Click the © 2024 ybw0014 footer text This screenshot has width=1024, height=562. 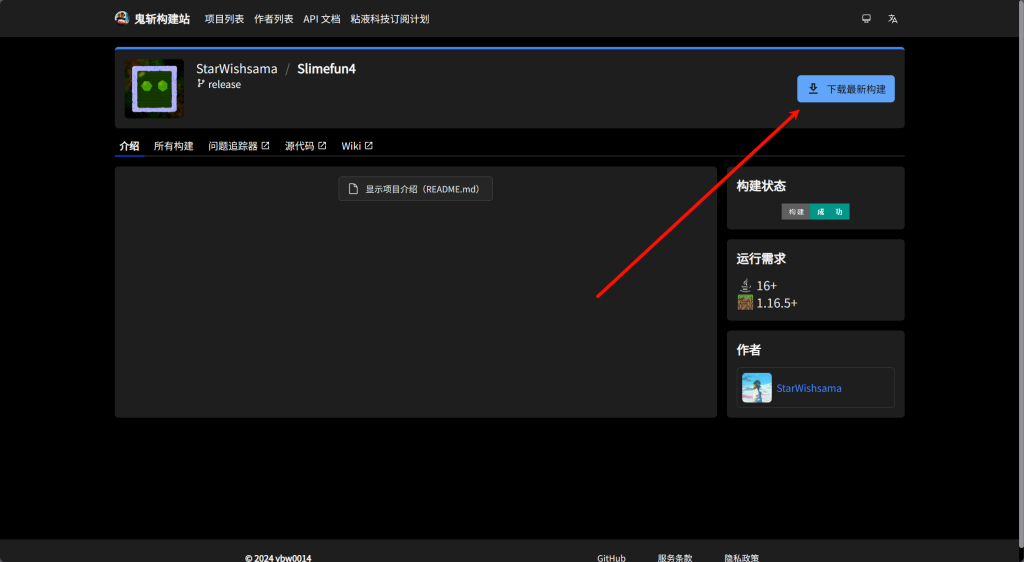278,558
